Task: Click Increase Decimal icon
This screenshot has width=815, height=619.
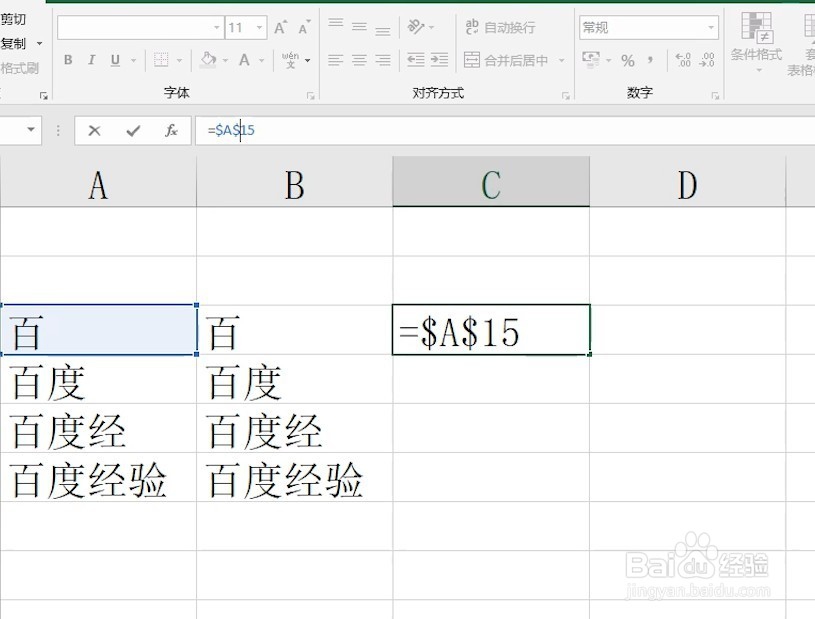Action: click(x=683, y=60)
